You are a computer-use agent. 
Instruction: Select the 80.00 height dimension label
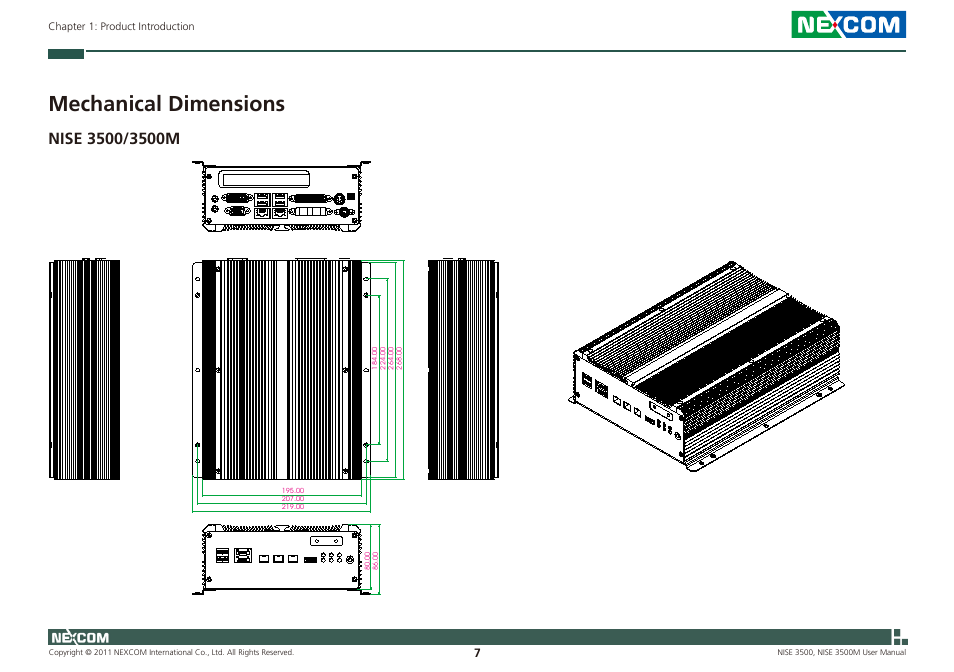[x=367, y=561]
